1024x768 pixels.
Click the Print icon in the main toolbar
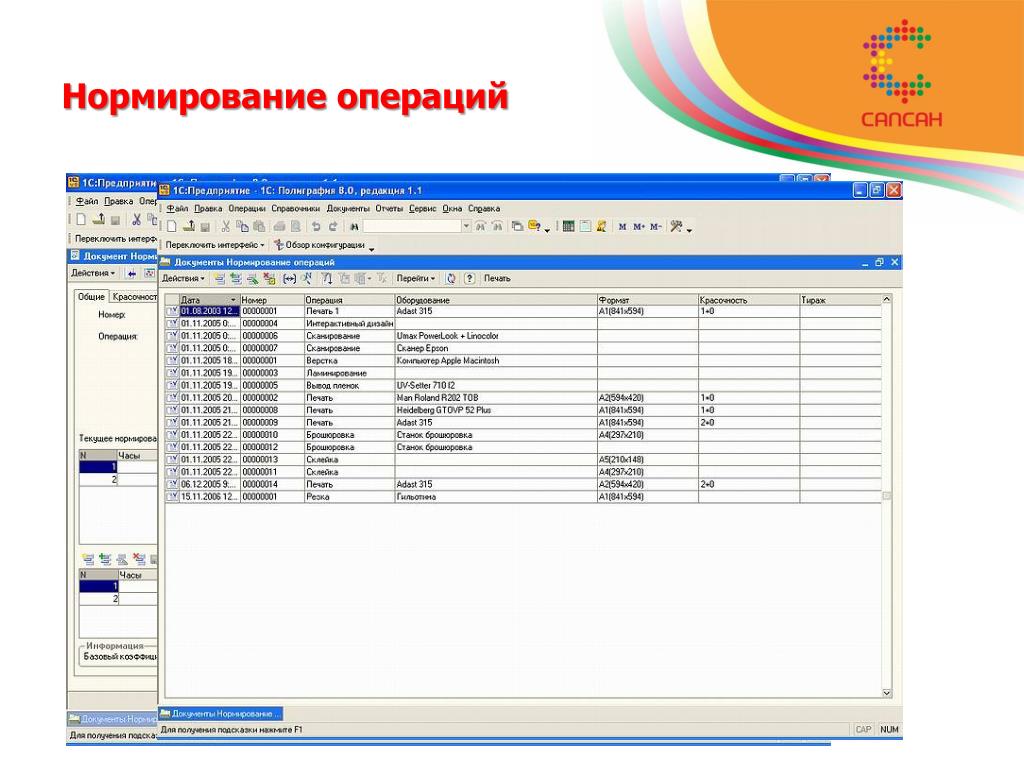[280, 227]
